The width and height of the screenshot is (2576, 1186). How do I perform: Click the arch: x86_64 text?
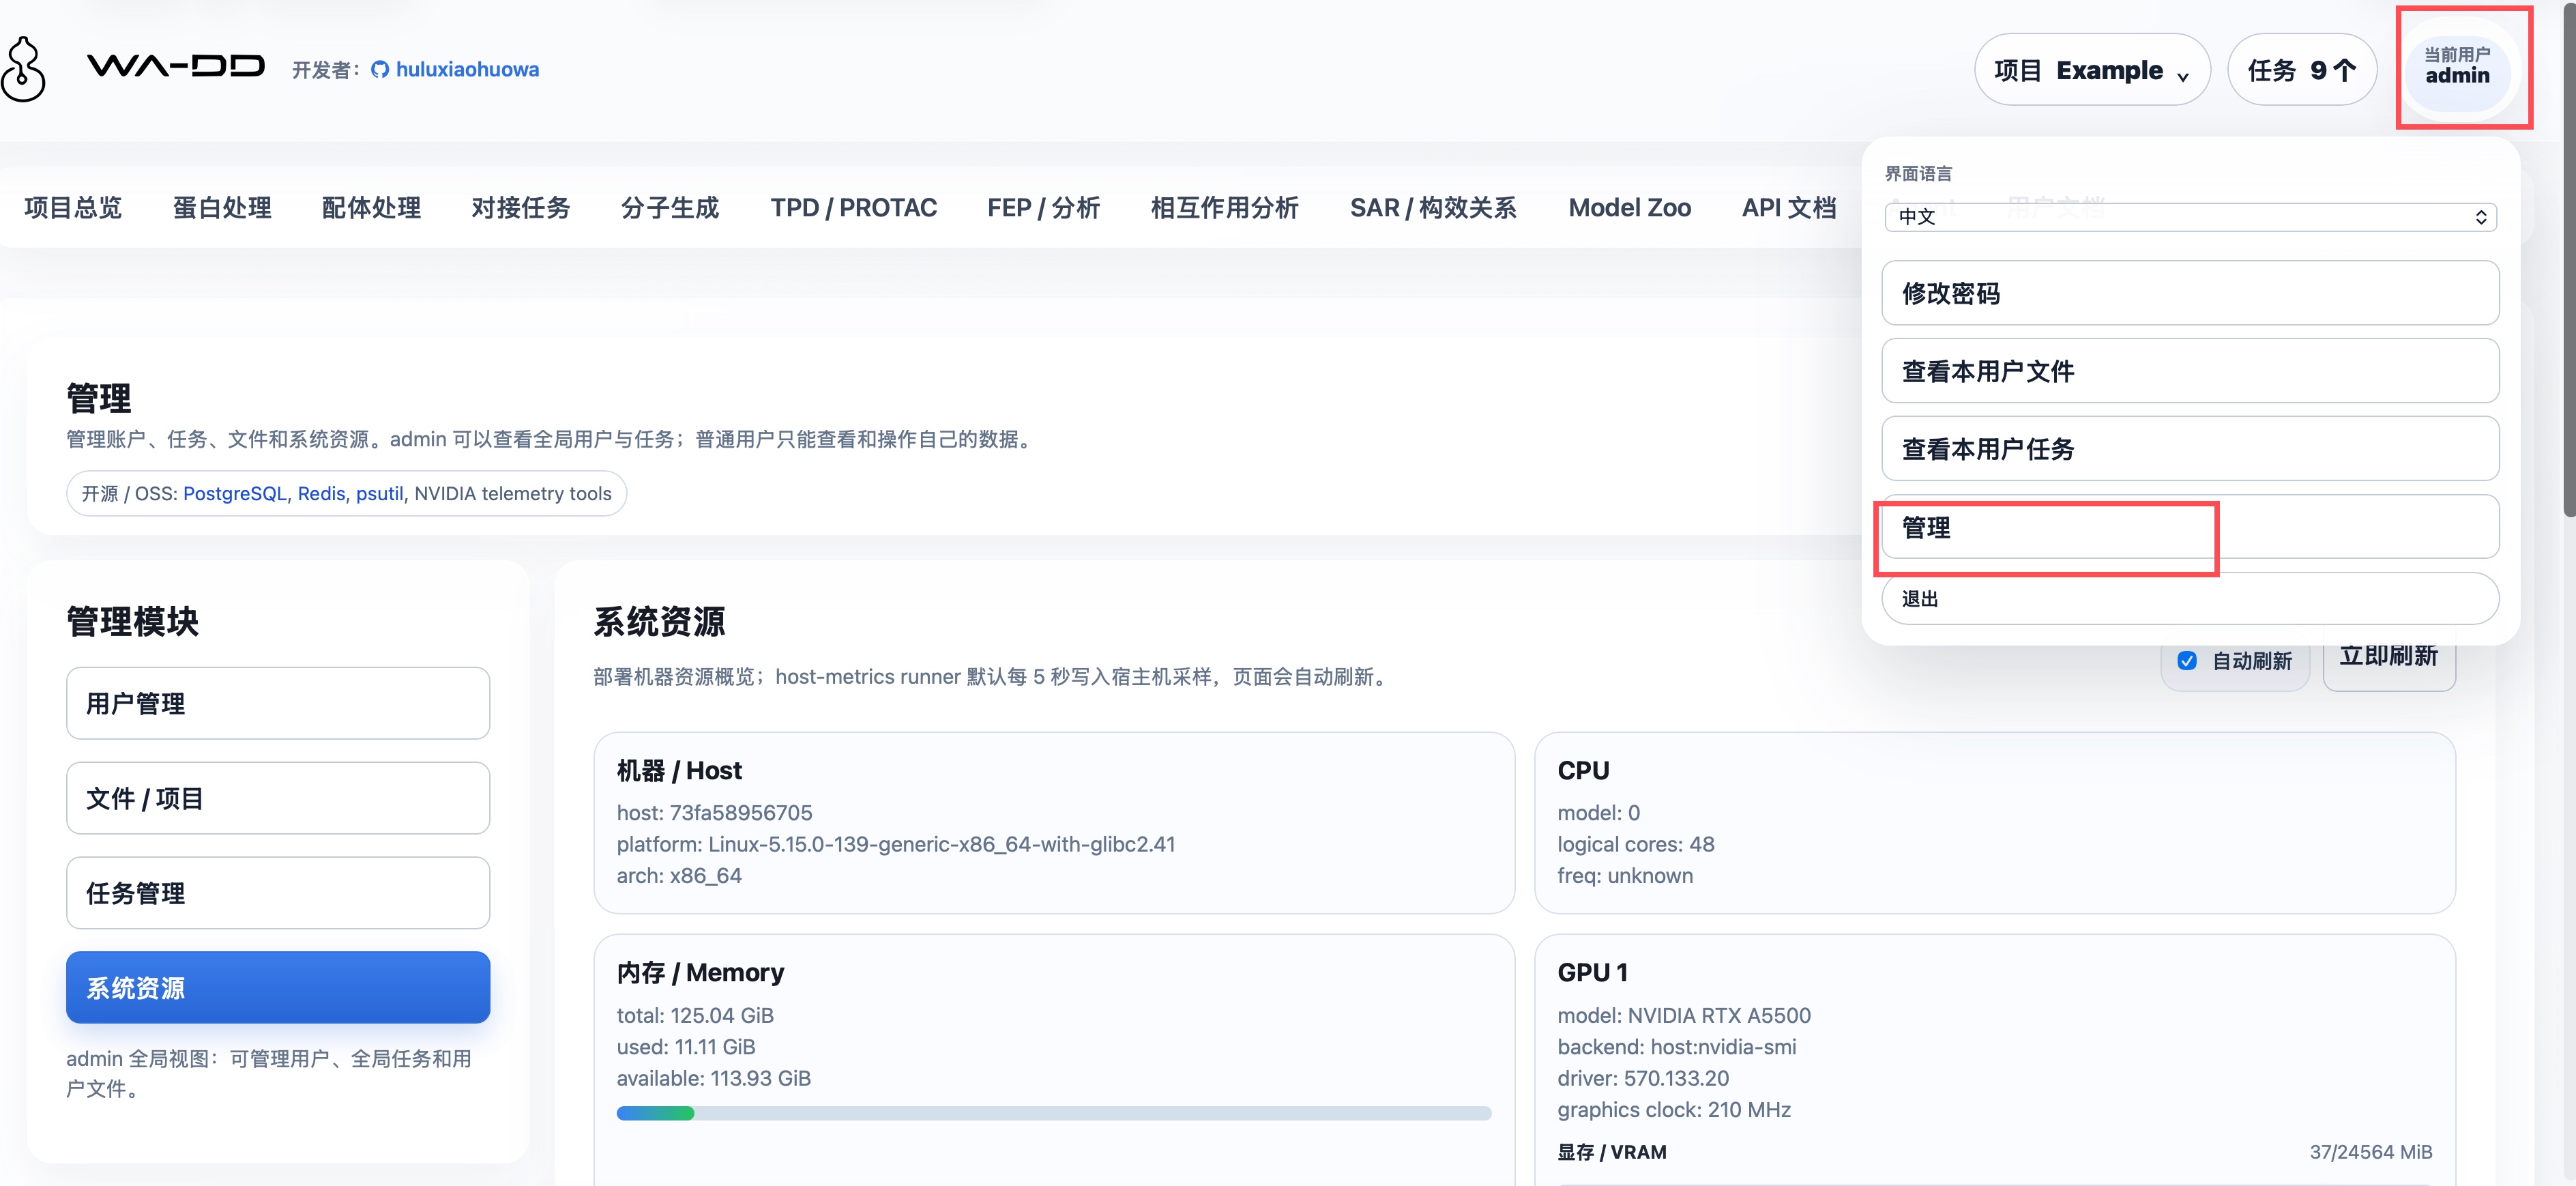point(679,876)
